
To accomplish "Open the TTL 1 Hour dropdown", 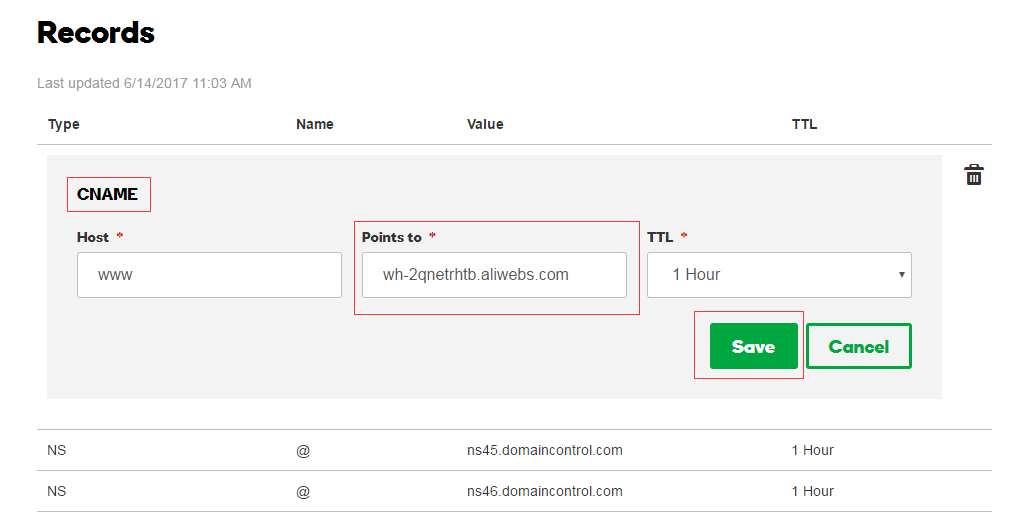I will click(779, 275).
